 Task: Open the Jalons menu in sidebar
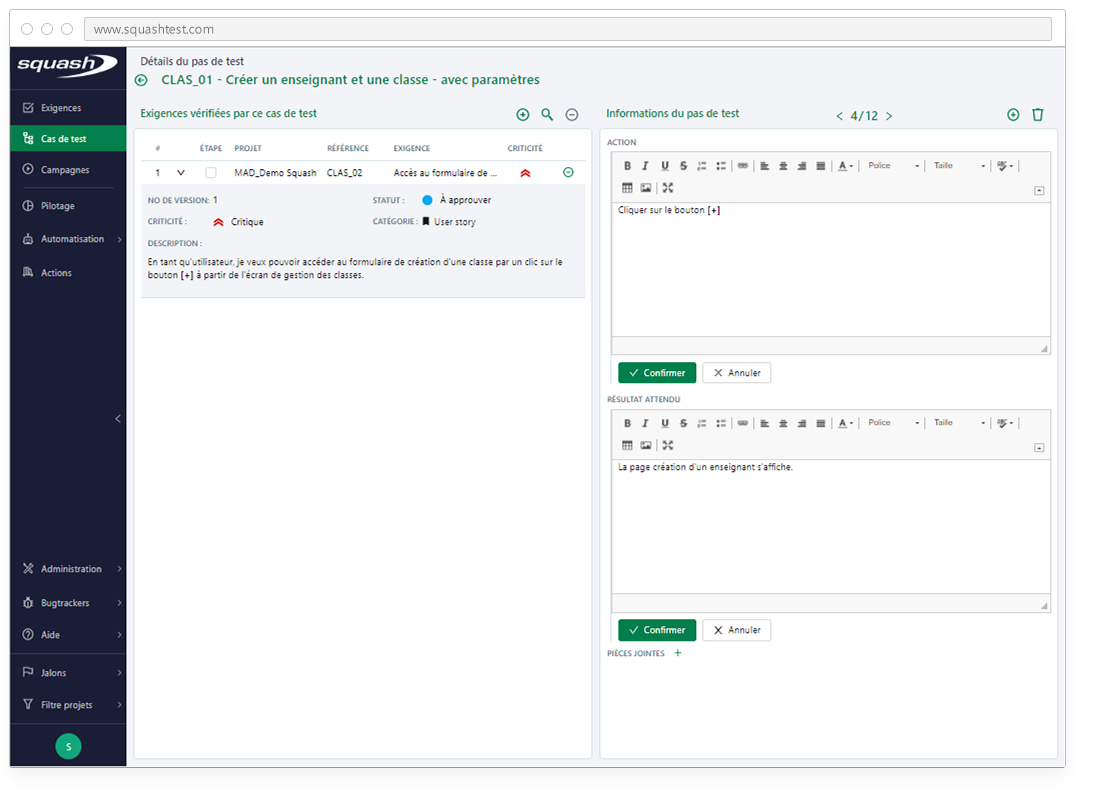coord(68,673)
